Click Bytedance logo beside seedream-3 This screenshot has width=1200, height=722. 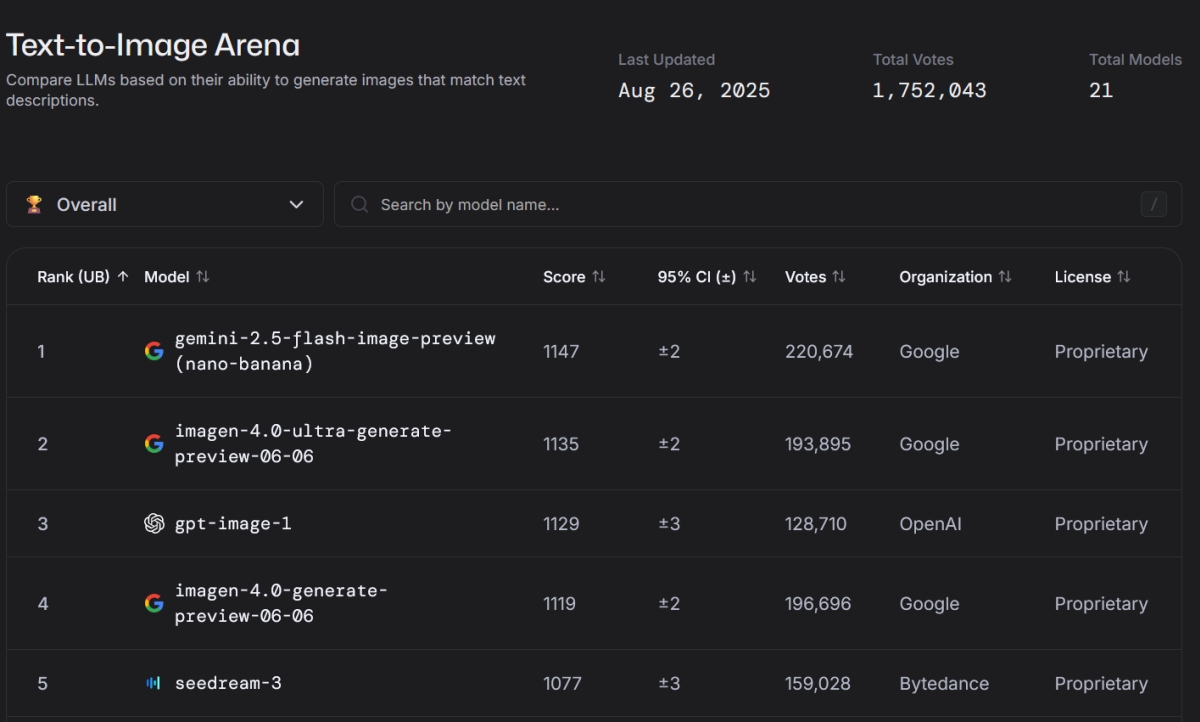154,684
